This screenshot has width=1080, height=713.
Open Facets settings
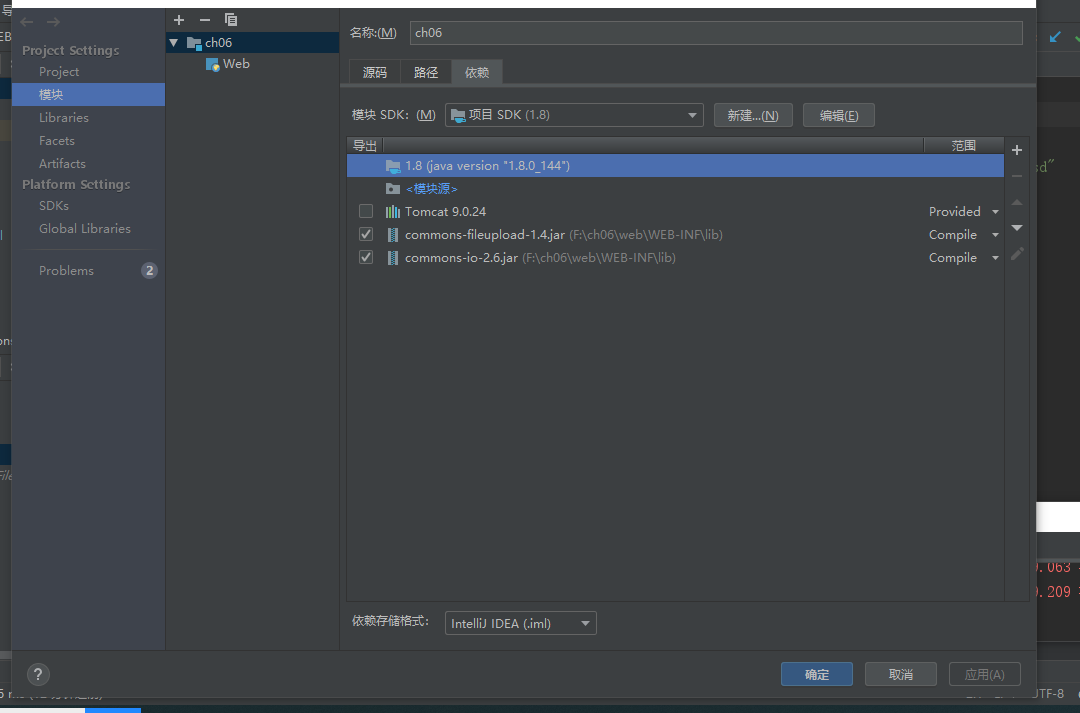point(56,141)
